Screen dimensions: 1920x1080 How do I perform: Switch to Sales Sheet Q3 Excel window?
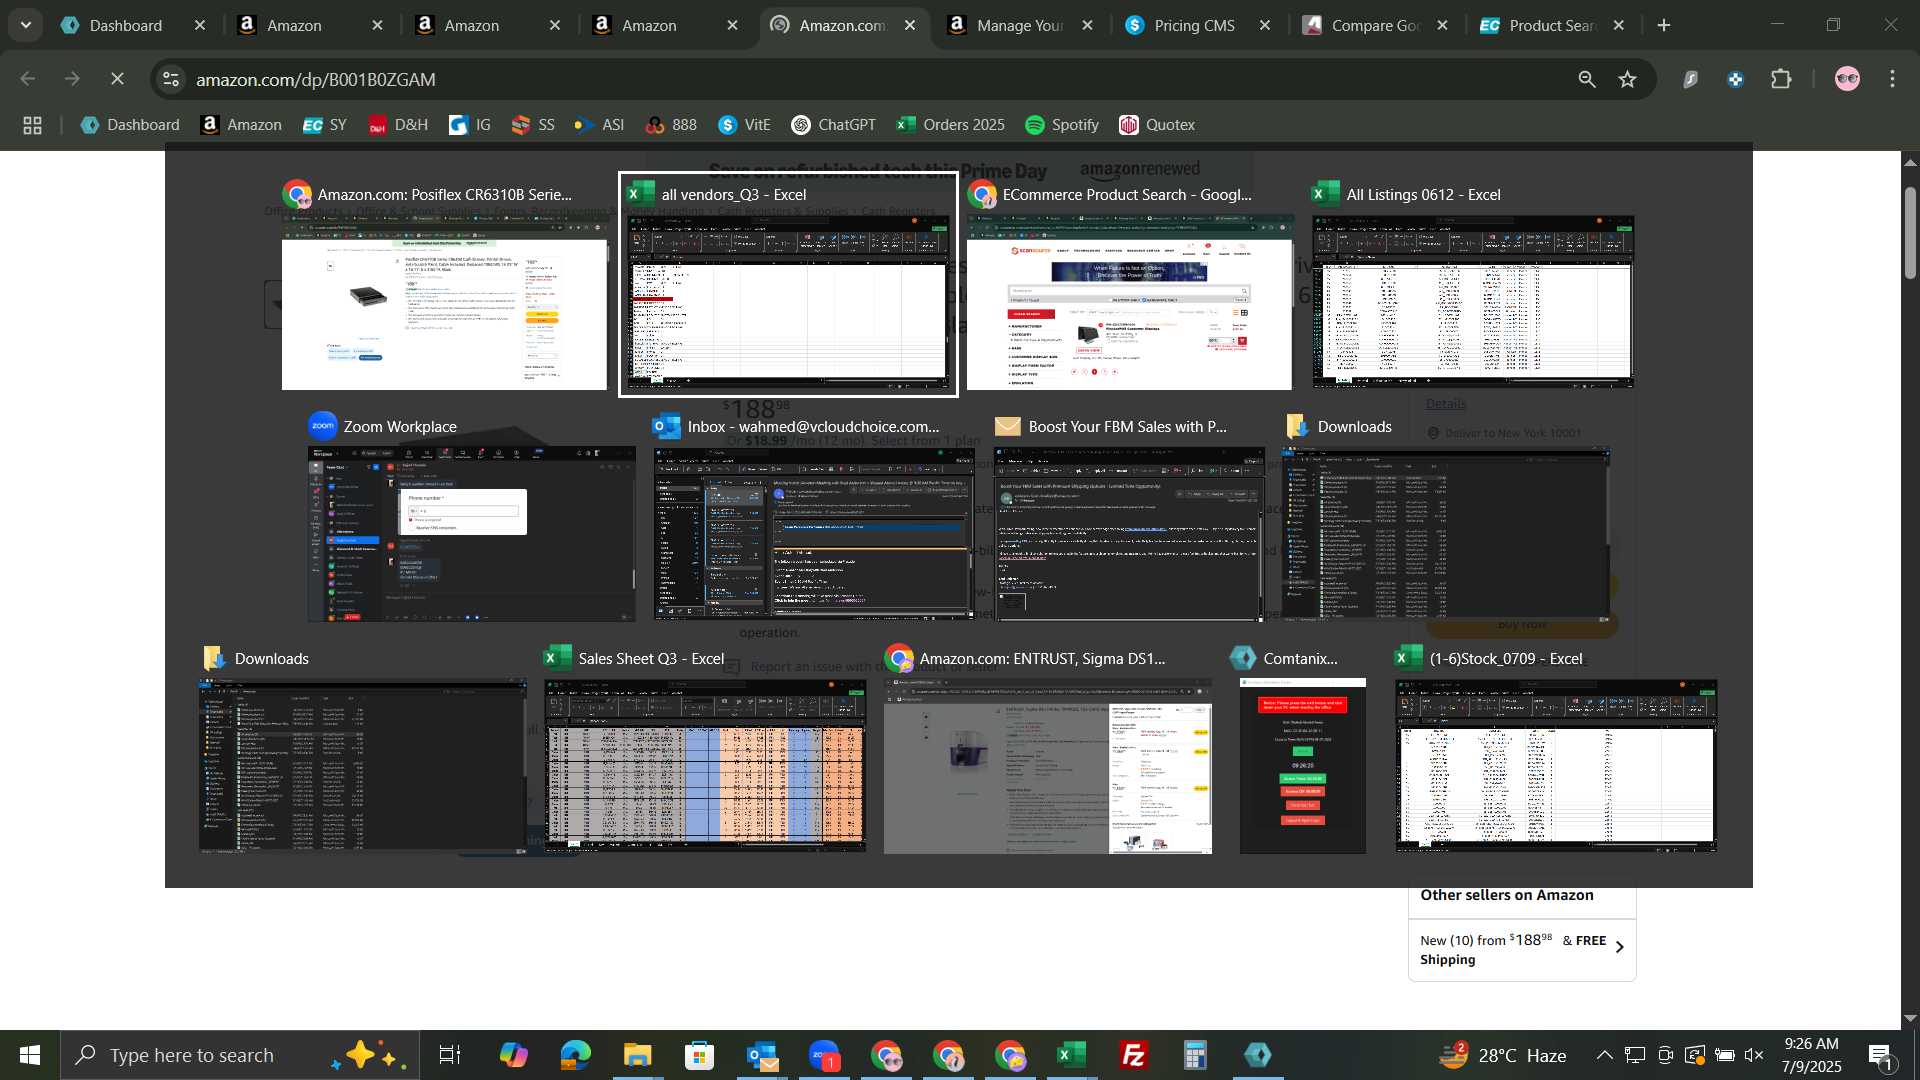coord(705,750)
